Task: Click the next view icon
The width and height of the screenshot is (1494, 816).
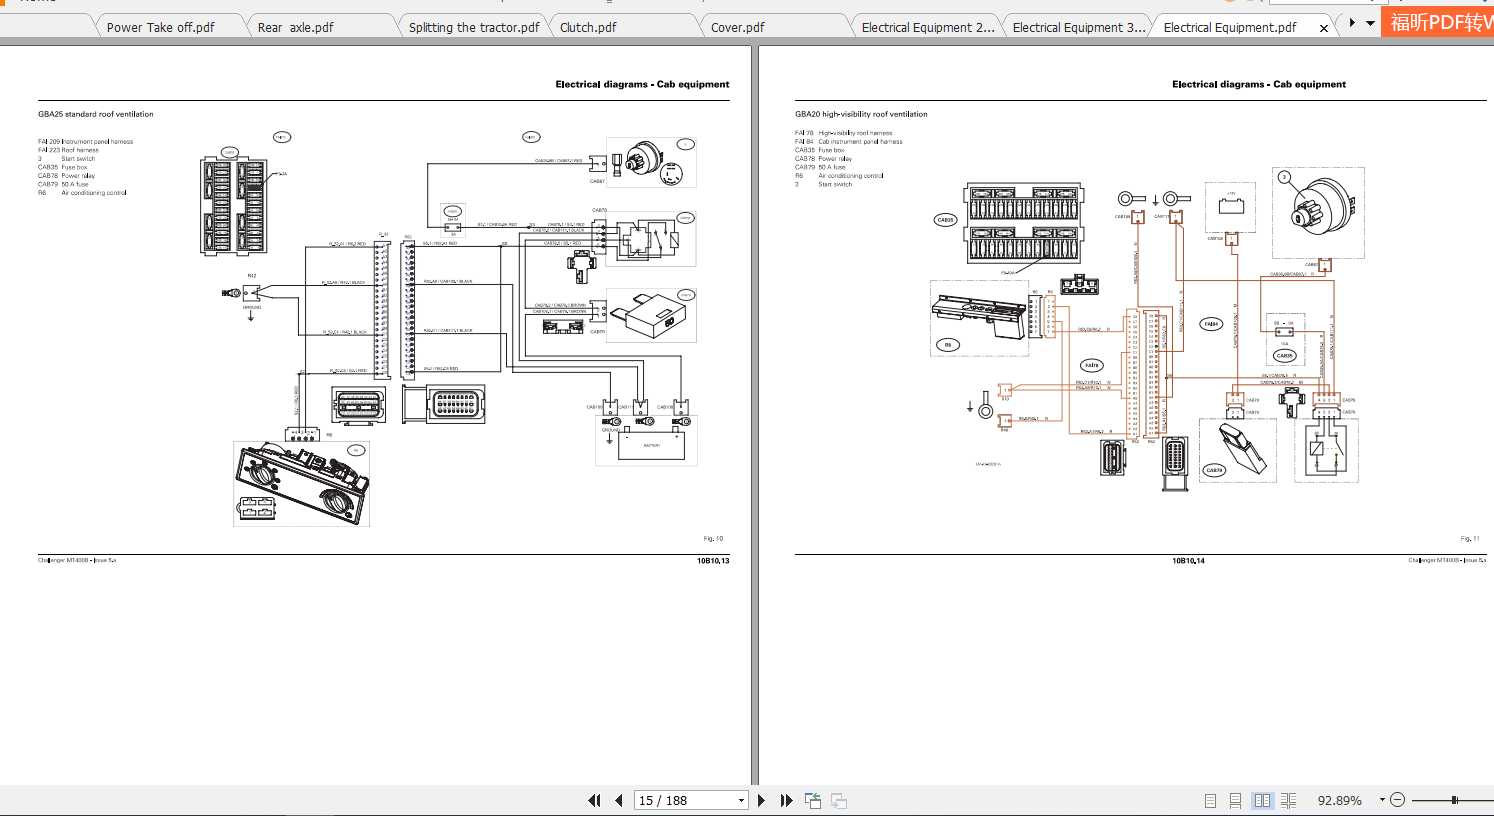Action: pyautogui.click(x=839, y=800)
